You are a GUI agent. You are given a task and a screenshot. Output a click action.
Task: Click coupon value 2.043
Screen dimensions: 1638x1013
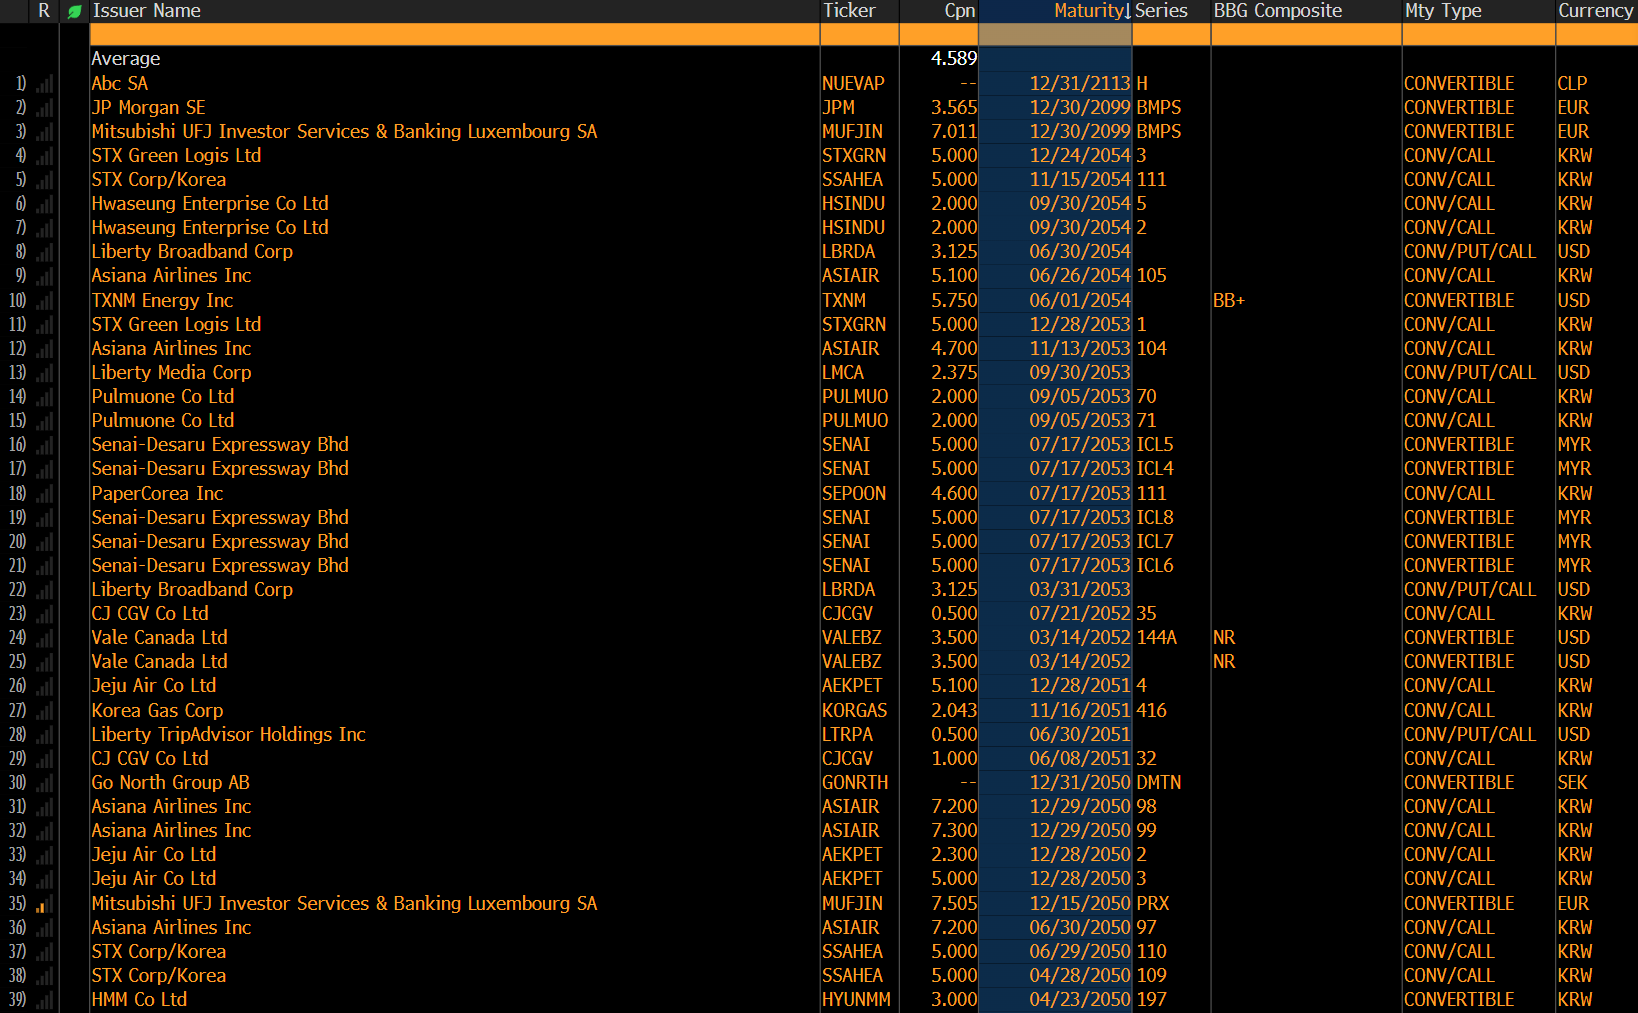[954, 711]
